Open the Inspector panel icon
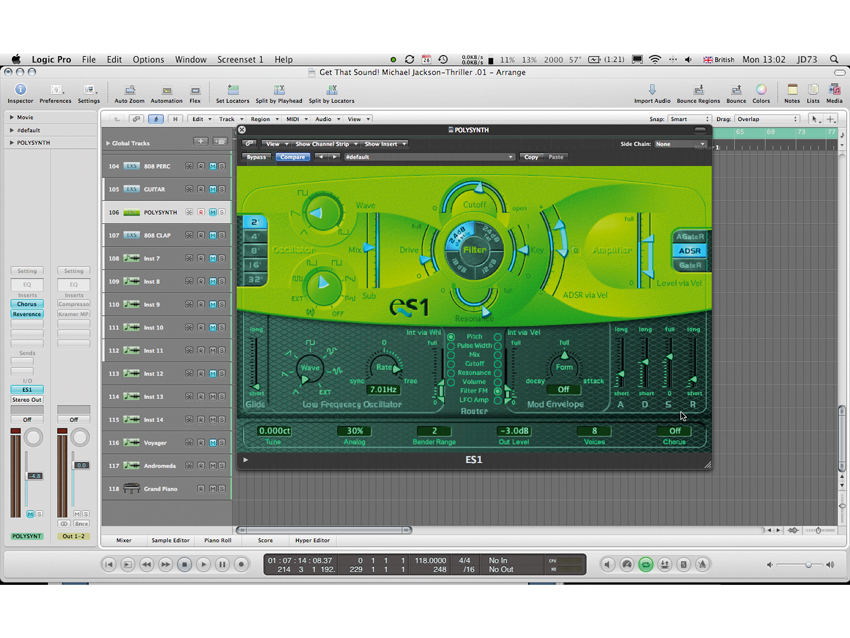This screenshot has height=638, width=850. 20,90
